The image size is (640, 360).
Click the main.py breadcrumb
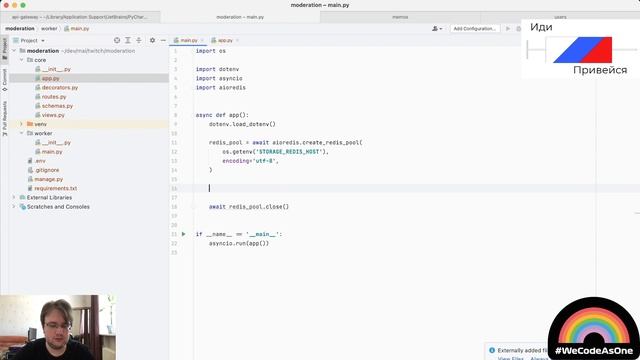tap(76, 29)
